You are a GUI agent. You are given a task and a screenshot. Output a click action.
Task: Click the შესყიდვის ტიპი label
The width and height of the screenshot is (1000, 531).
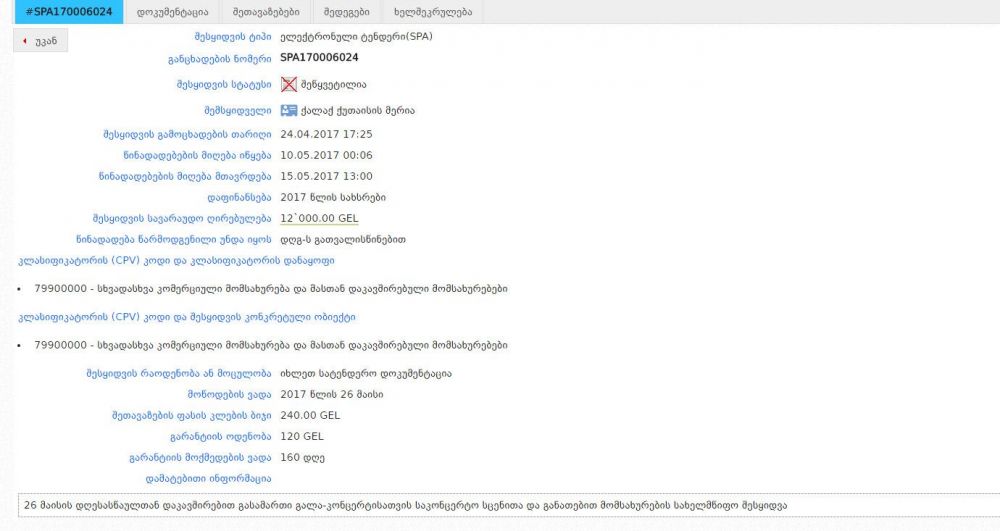tap(232, 37)
